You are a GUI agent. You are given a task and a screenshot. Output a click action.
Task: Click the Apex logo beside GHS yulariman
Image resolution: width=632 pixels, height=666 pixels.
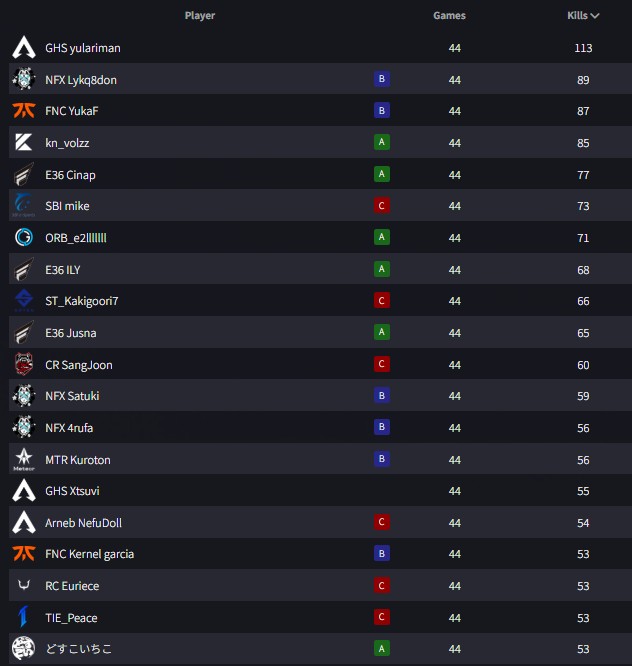click(x=24, y=47)
